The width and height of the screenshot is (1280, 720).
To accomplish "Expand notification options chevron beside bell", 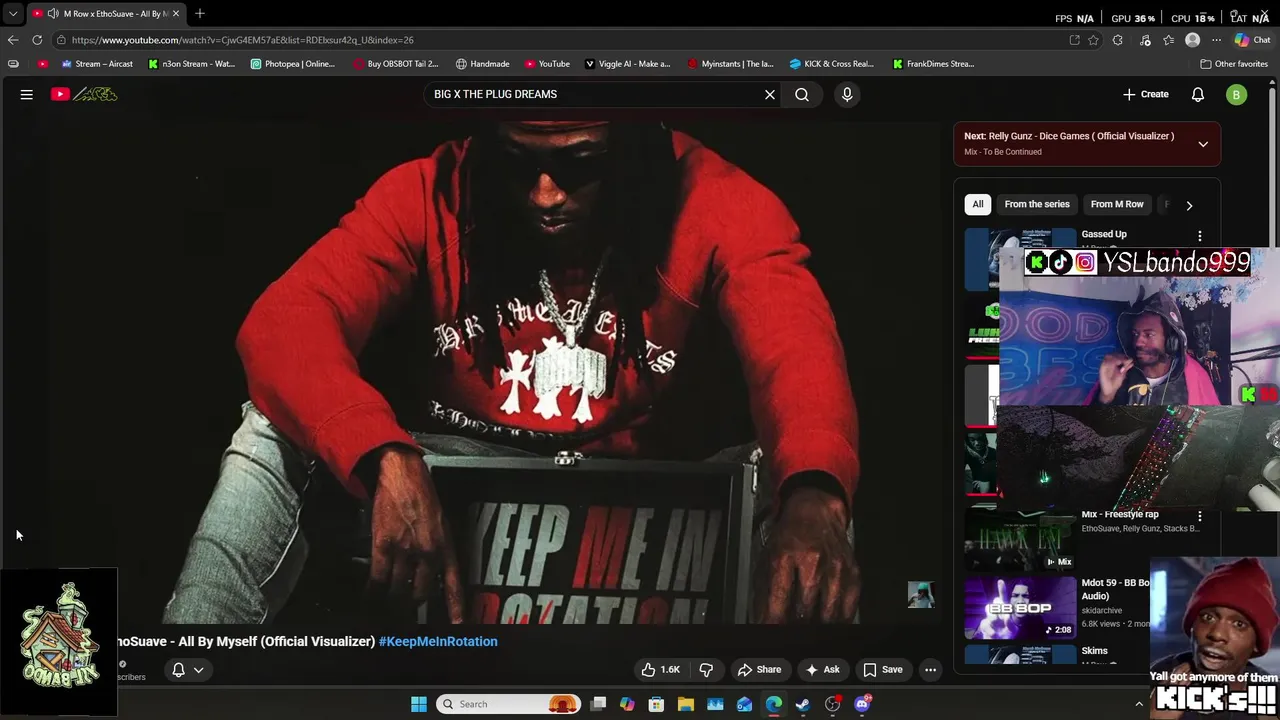I will tap(199, 670).
